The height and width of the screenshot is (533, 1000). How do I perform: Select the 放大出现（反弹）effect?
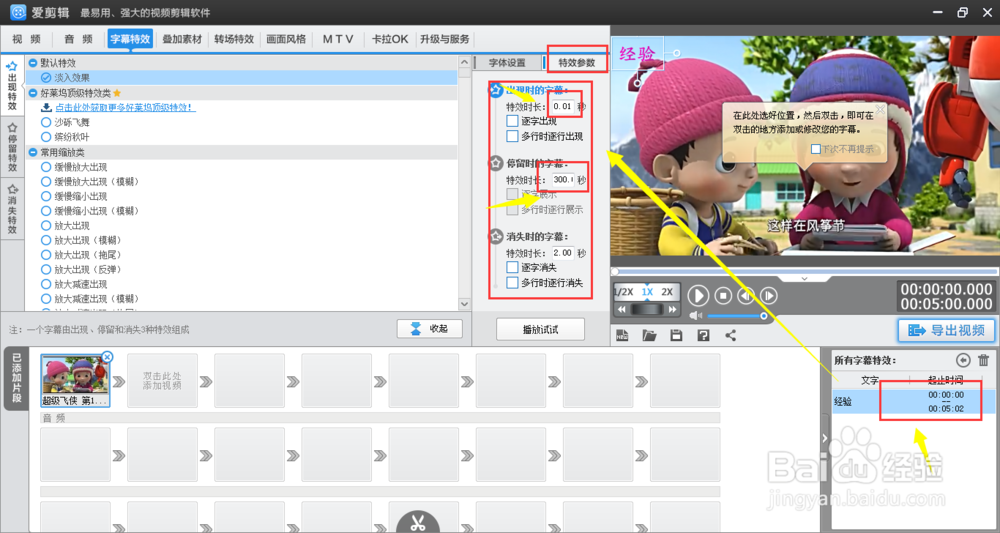[81, 269]
